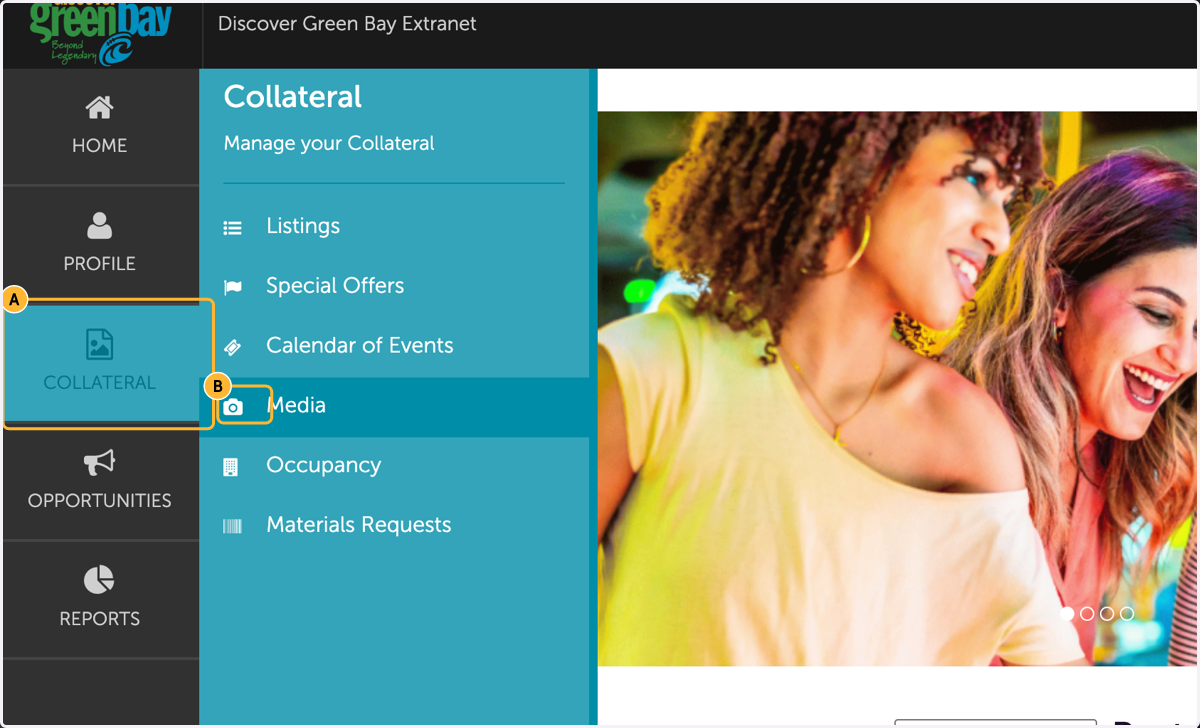1200x728 pixels.
Task: Click the Home house icon
Action: click(99, 107)
